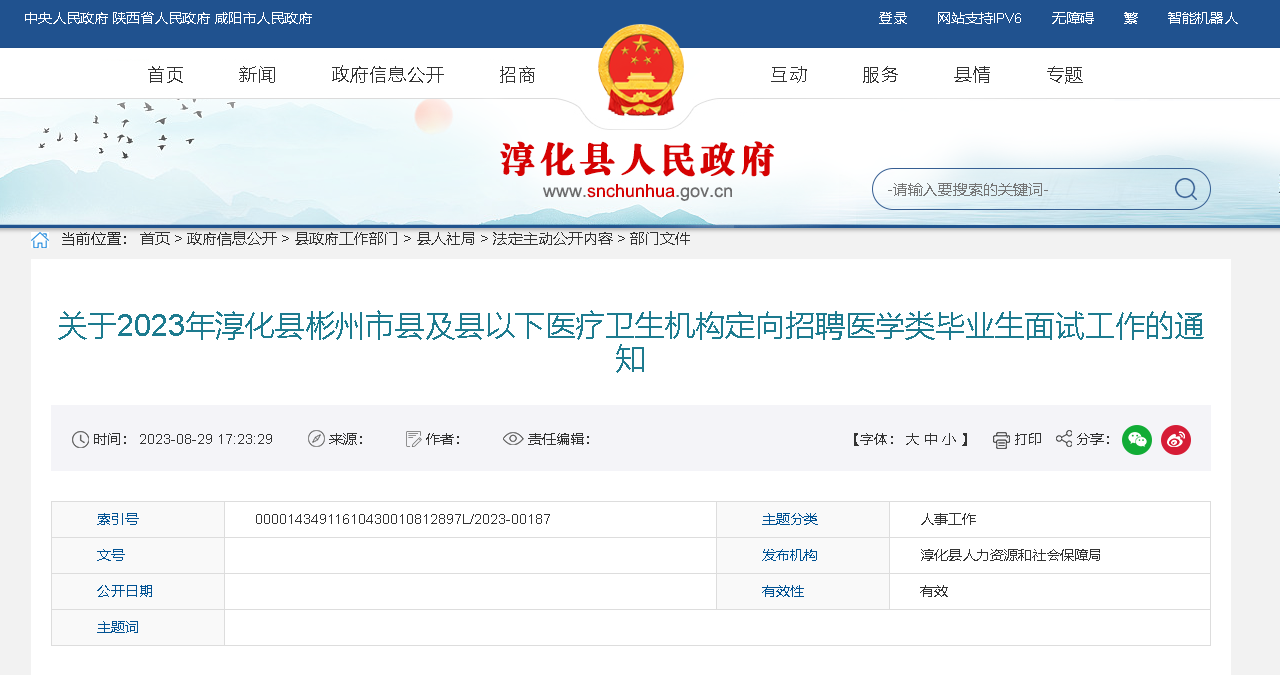Click the printer icon
Image resolution: width=1280 pixels, height=675 pixels.
click(1001, 440)
